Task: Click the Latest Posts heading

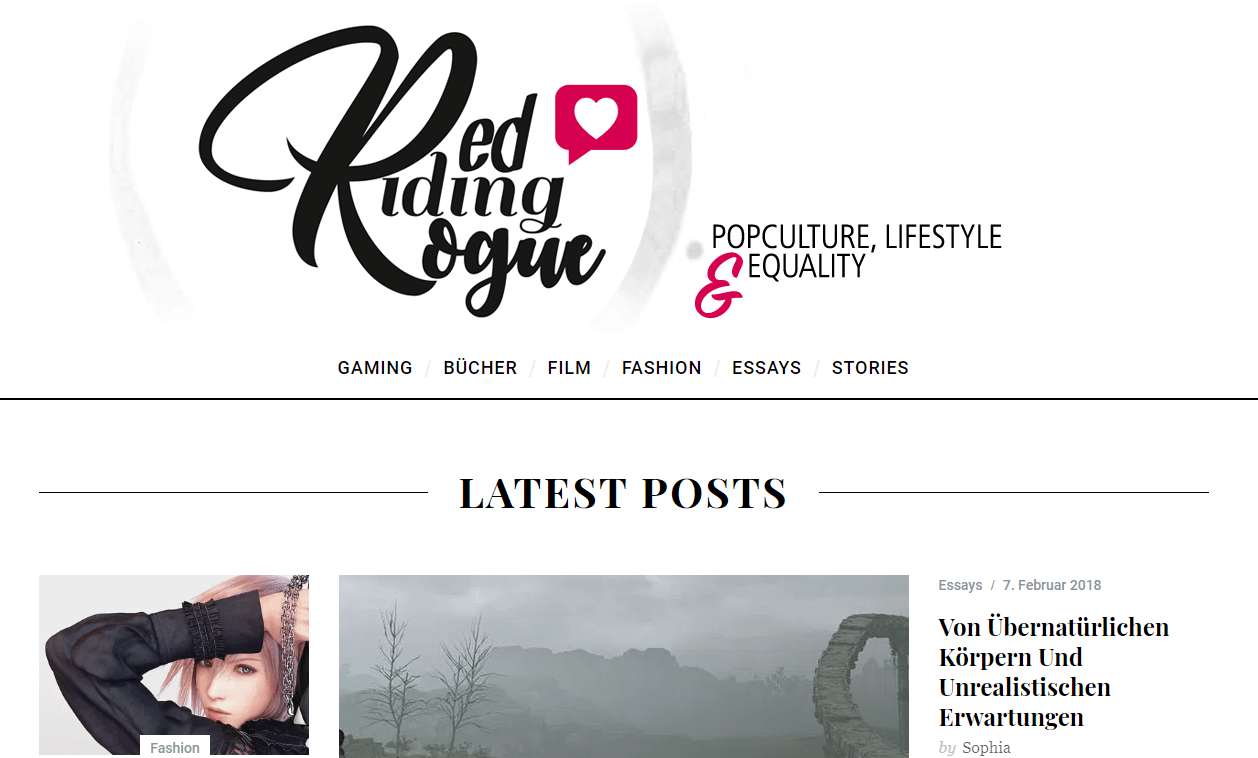Action: (623, 493)
